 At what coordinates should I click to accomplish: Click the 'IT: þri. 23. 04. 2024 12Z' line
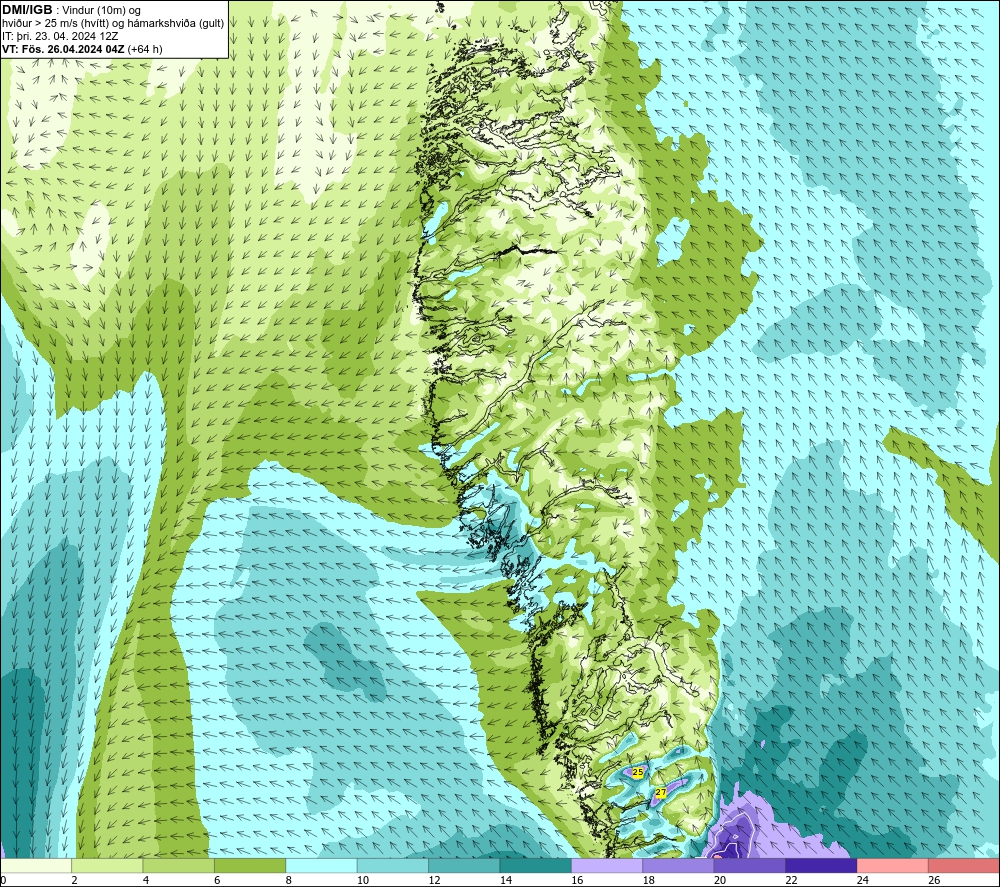60,36
